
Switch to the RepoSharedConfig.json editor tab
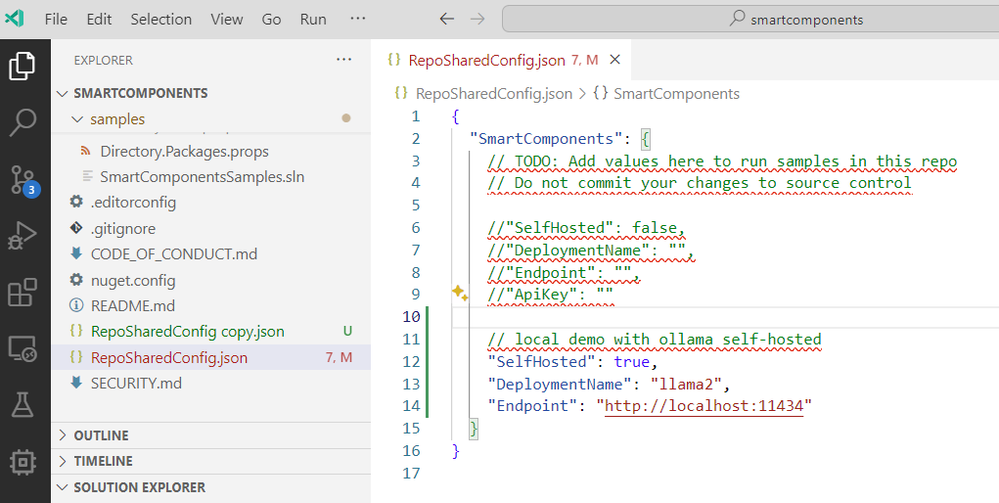tap(486, 60)
